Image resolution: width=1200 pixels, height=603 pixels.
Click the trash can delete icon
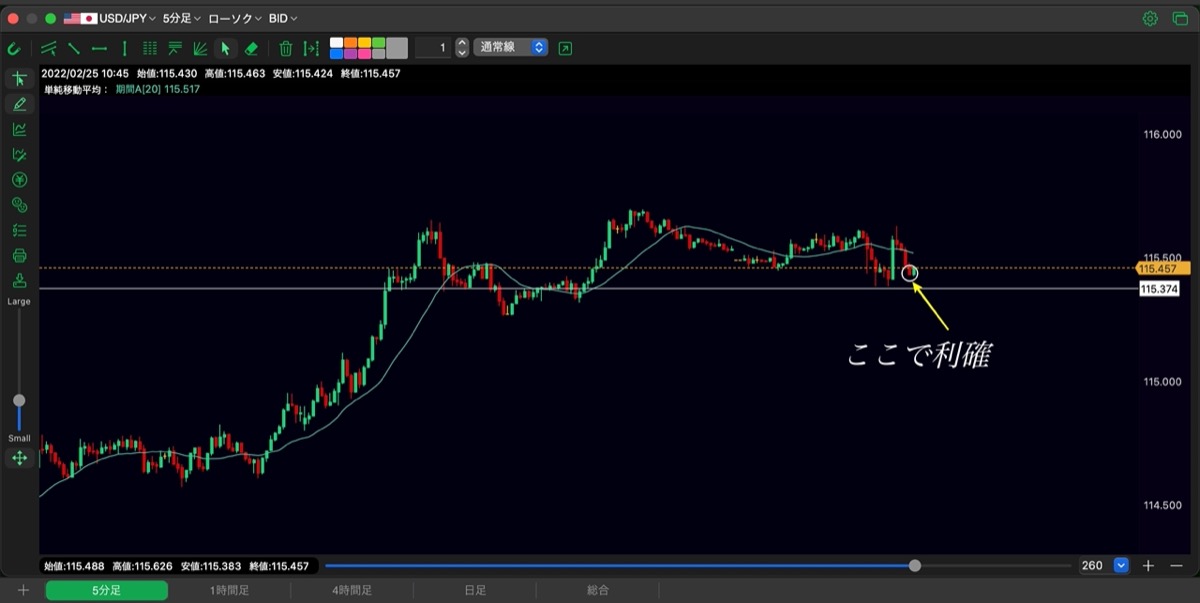[286, 48]
